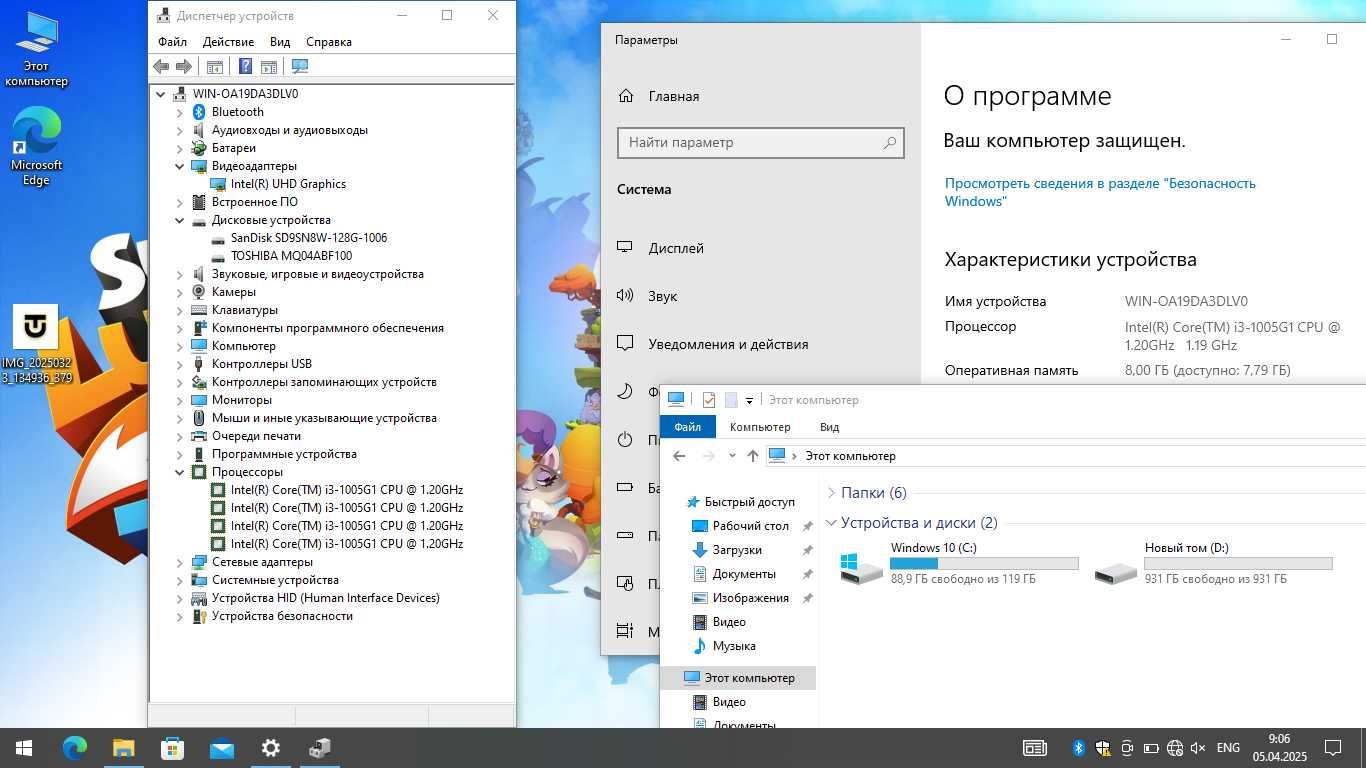Collapse the Видеоадаптеры node
Screen dimensions: 1366x768
click(x=180, y=166)
